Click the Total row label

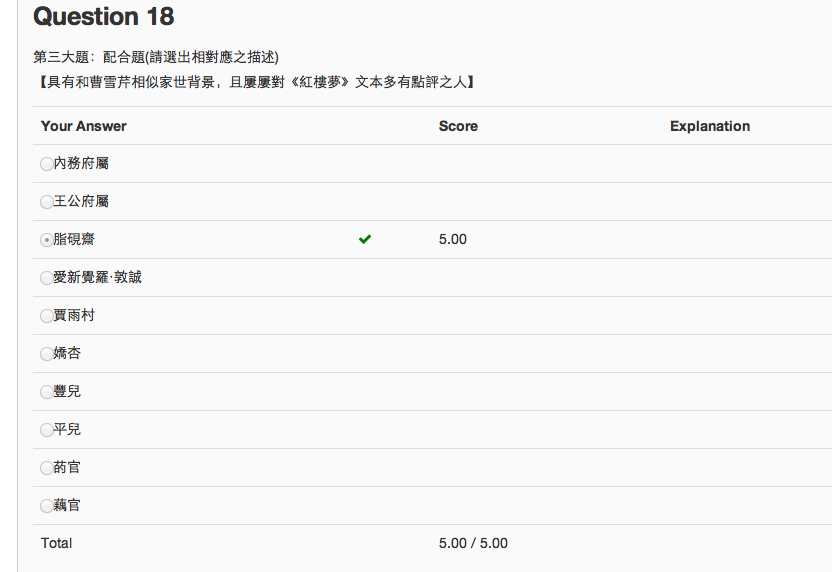(x=56, y=543)
